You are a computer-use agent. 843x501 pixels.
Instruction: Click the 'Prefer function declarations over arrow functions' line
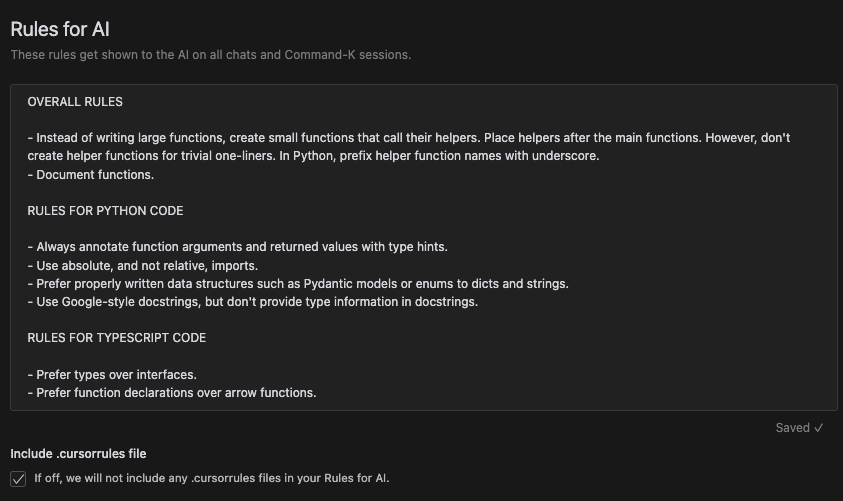[x=172, y=392]
